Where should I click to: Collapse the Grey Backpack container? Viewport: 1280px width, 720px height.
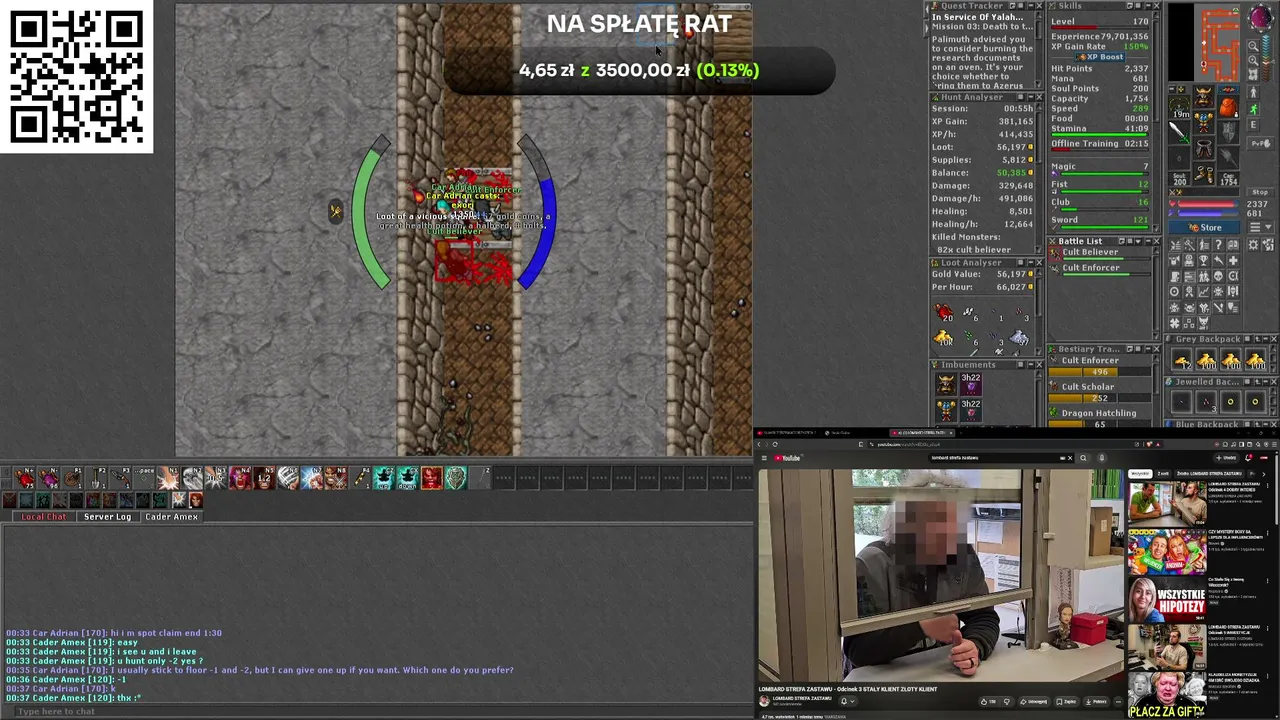[1264, 340]
